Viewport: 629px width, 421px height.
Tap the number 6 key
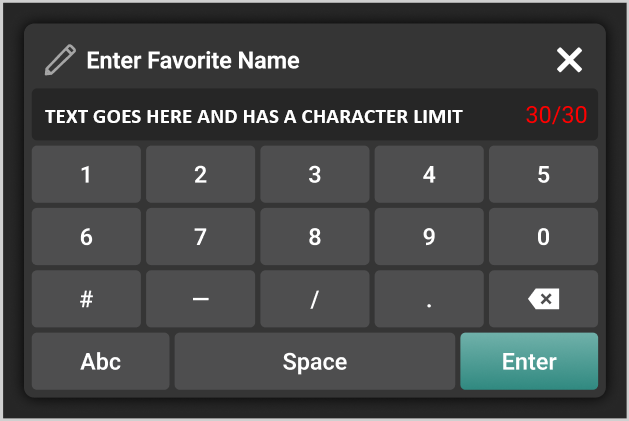point(86,237)
